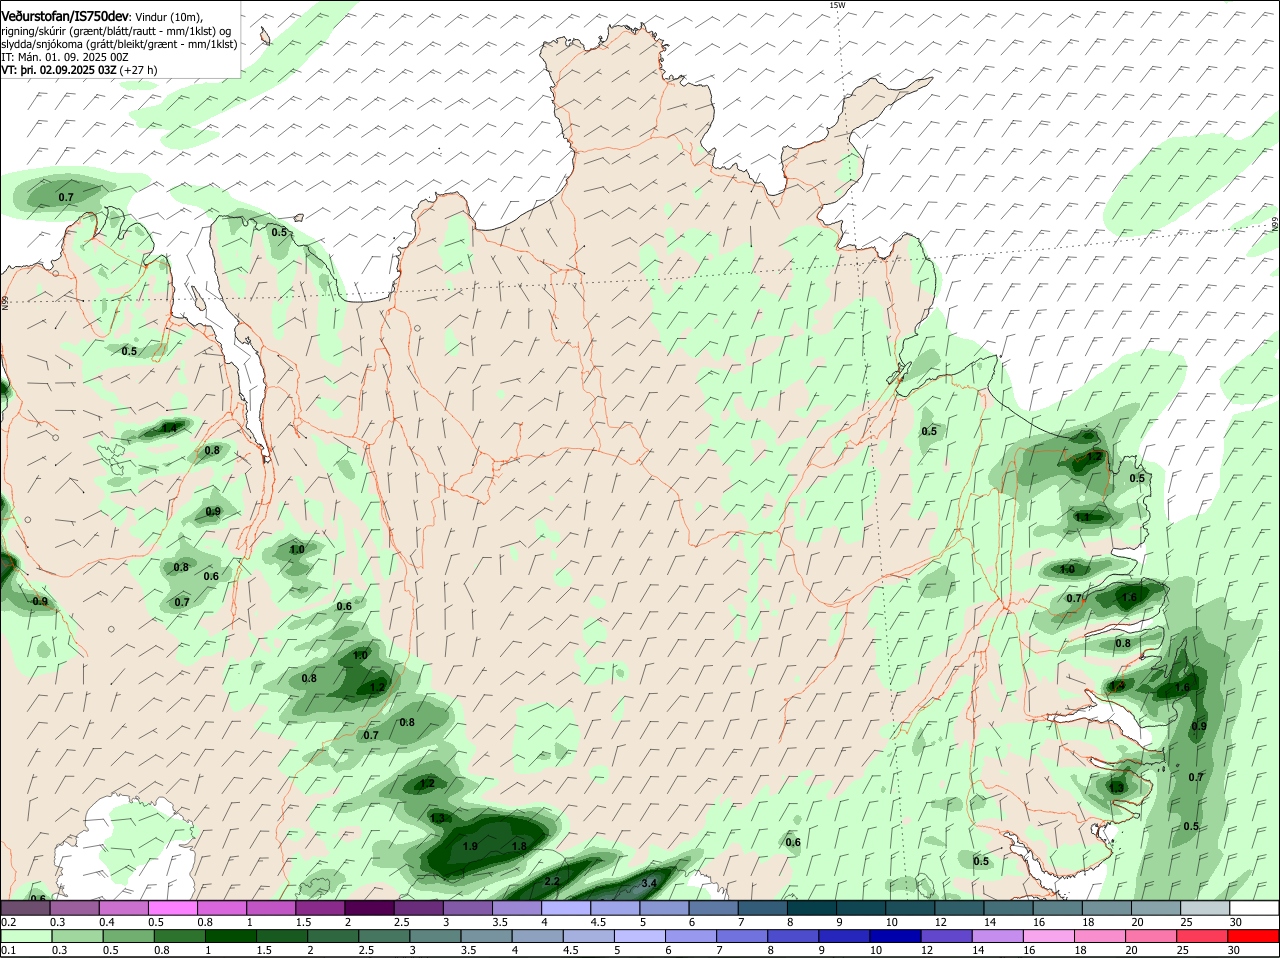Click the 1.1 precipitation value in the east
This screenshot has width=1280, height=958.
point(1082,517)
